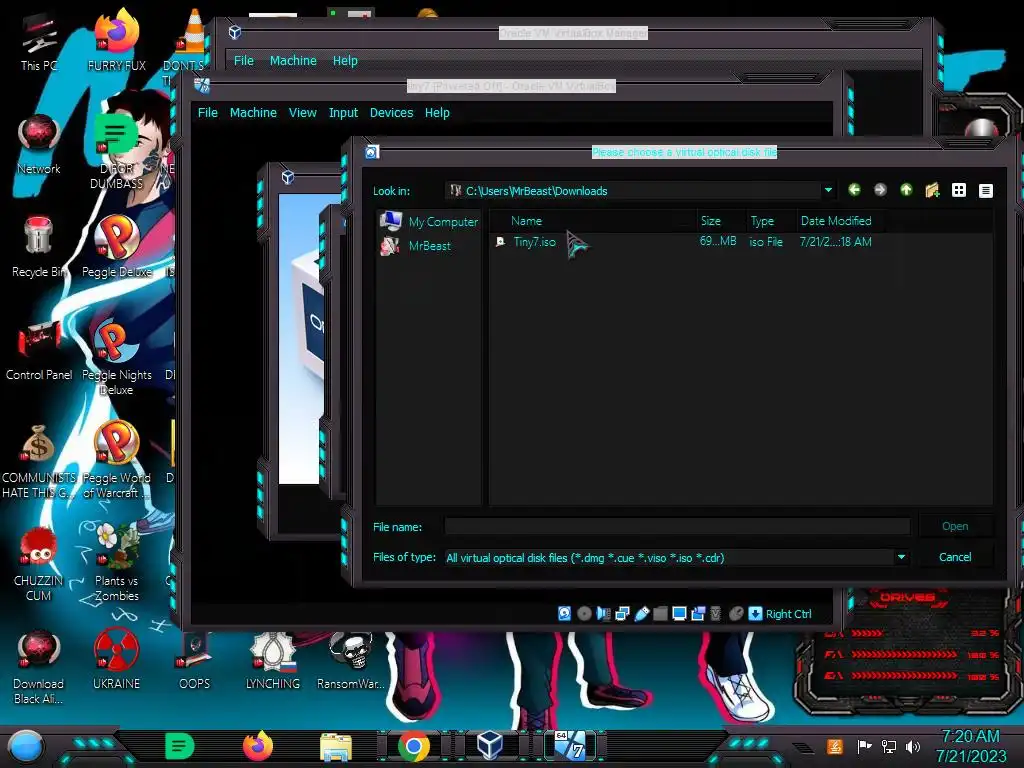Image resolution: width=1024 pixels, height=768 pixels.
Task: Click display indicator in VM status bar
Action: [x=679, y=613]
